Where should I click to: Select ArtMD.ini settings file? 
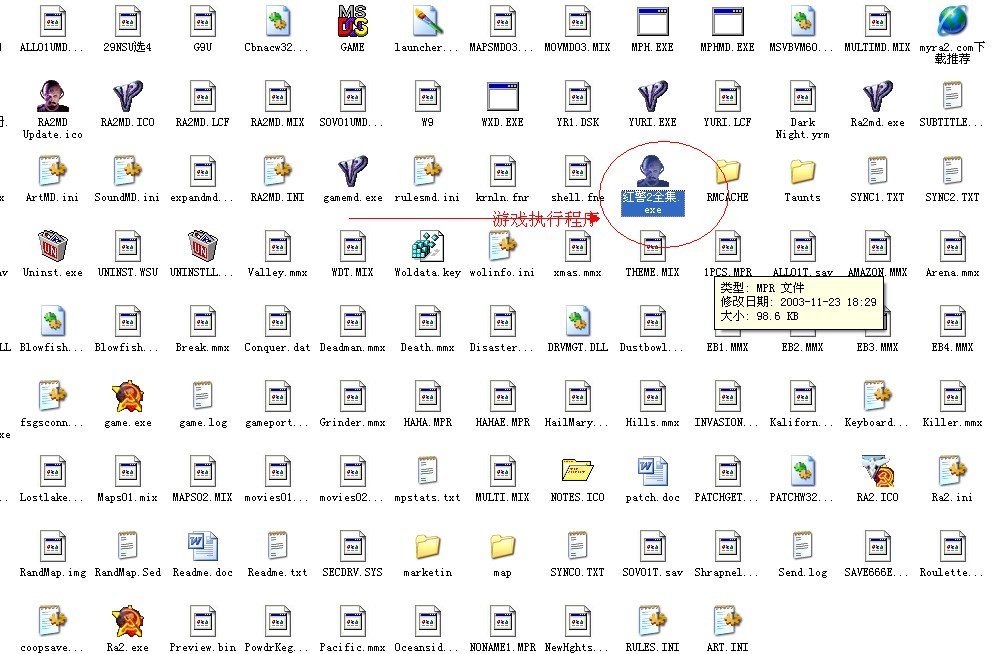coord(53,171)
